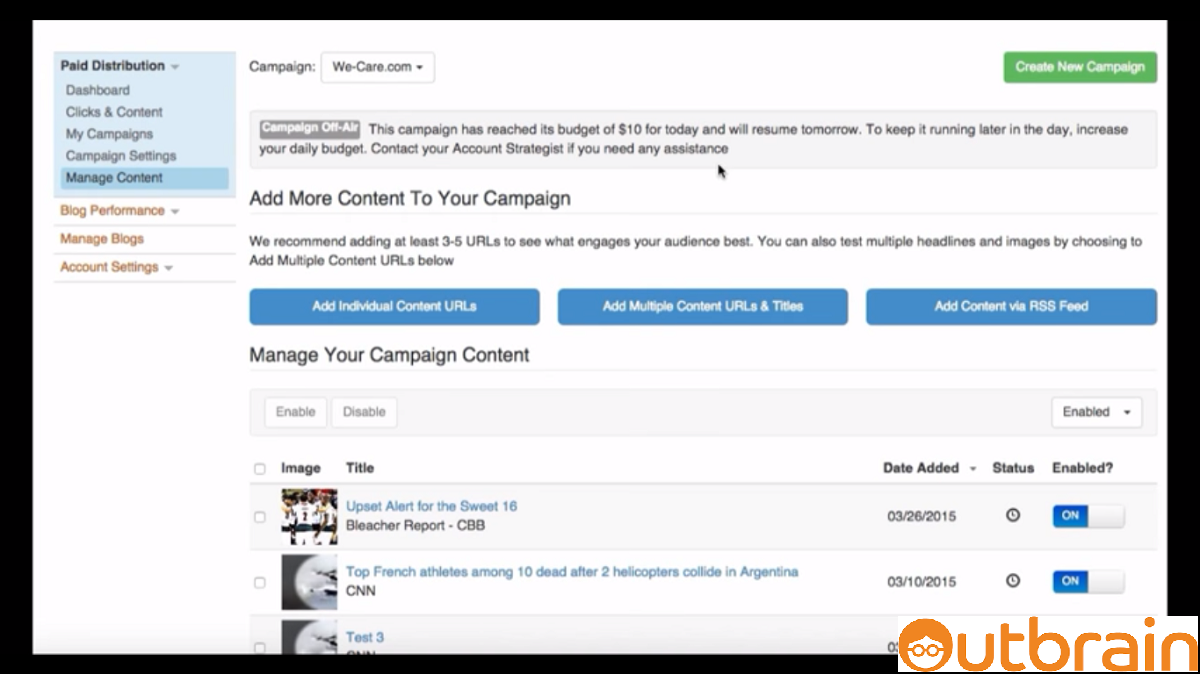Click the Outbrain owl logo
This screenshot has height=674, width=1200.
point(925,646)
